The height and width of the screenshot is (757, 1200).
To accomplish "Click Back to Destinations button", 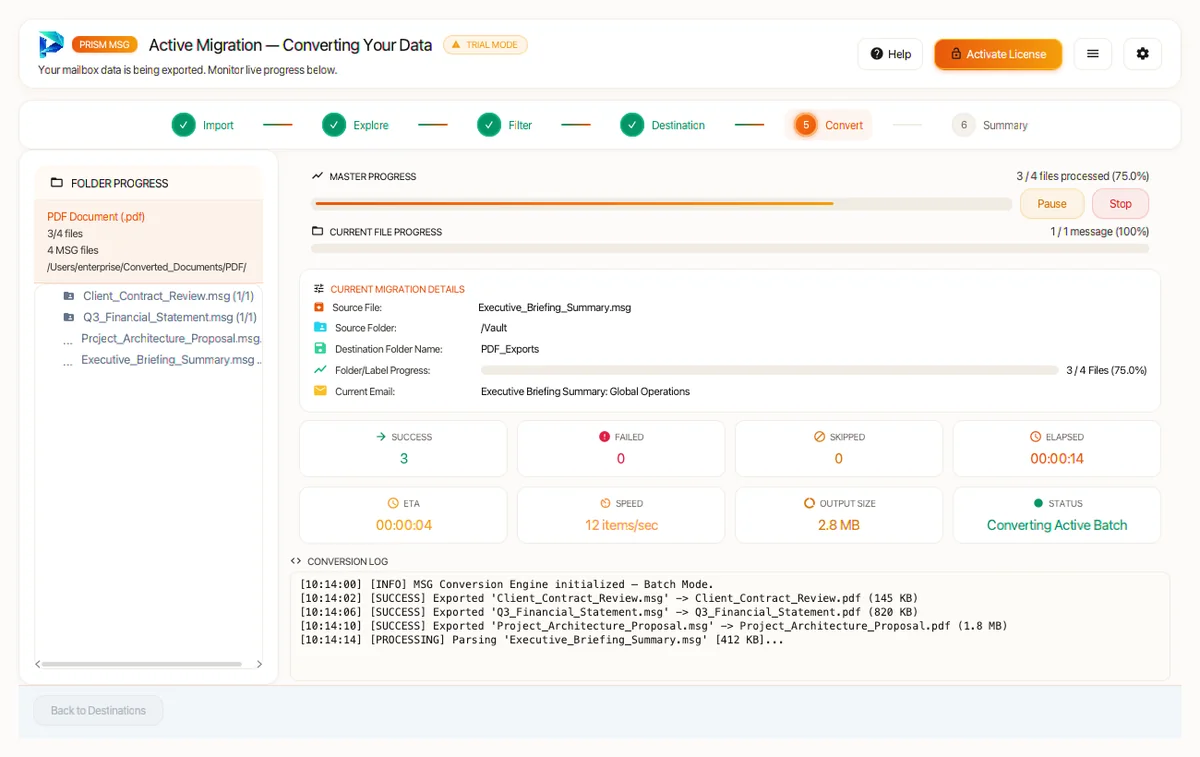I will click(98, 710).
